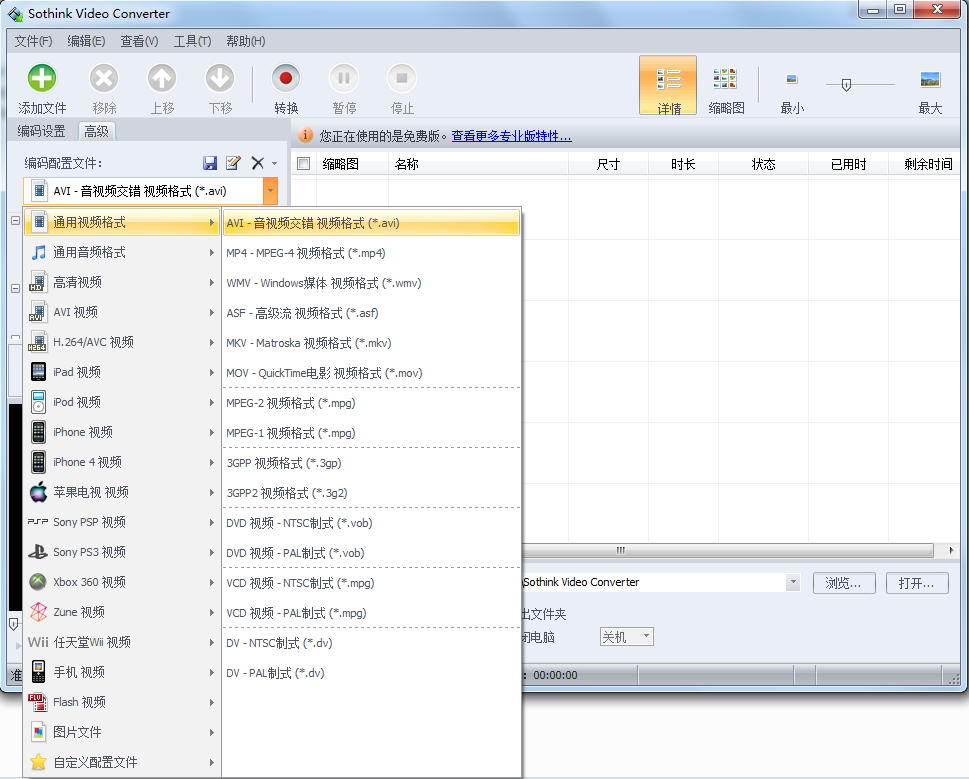Open the Zune 视频 category
Image resolution: width=969 pixels, height=779 pixels.
pyautogui.click(x=121, y=612)
